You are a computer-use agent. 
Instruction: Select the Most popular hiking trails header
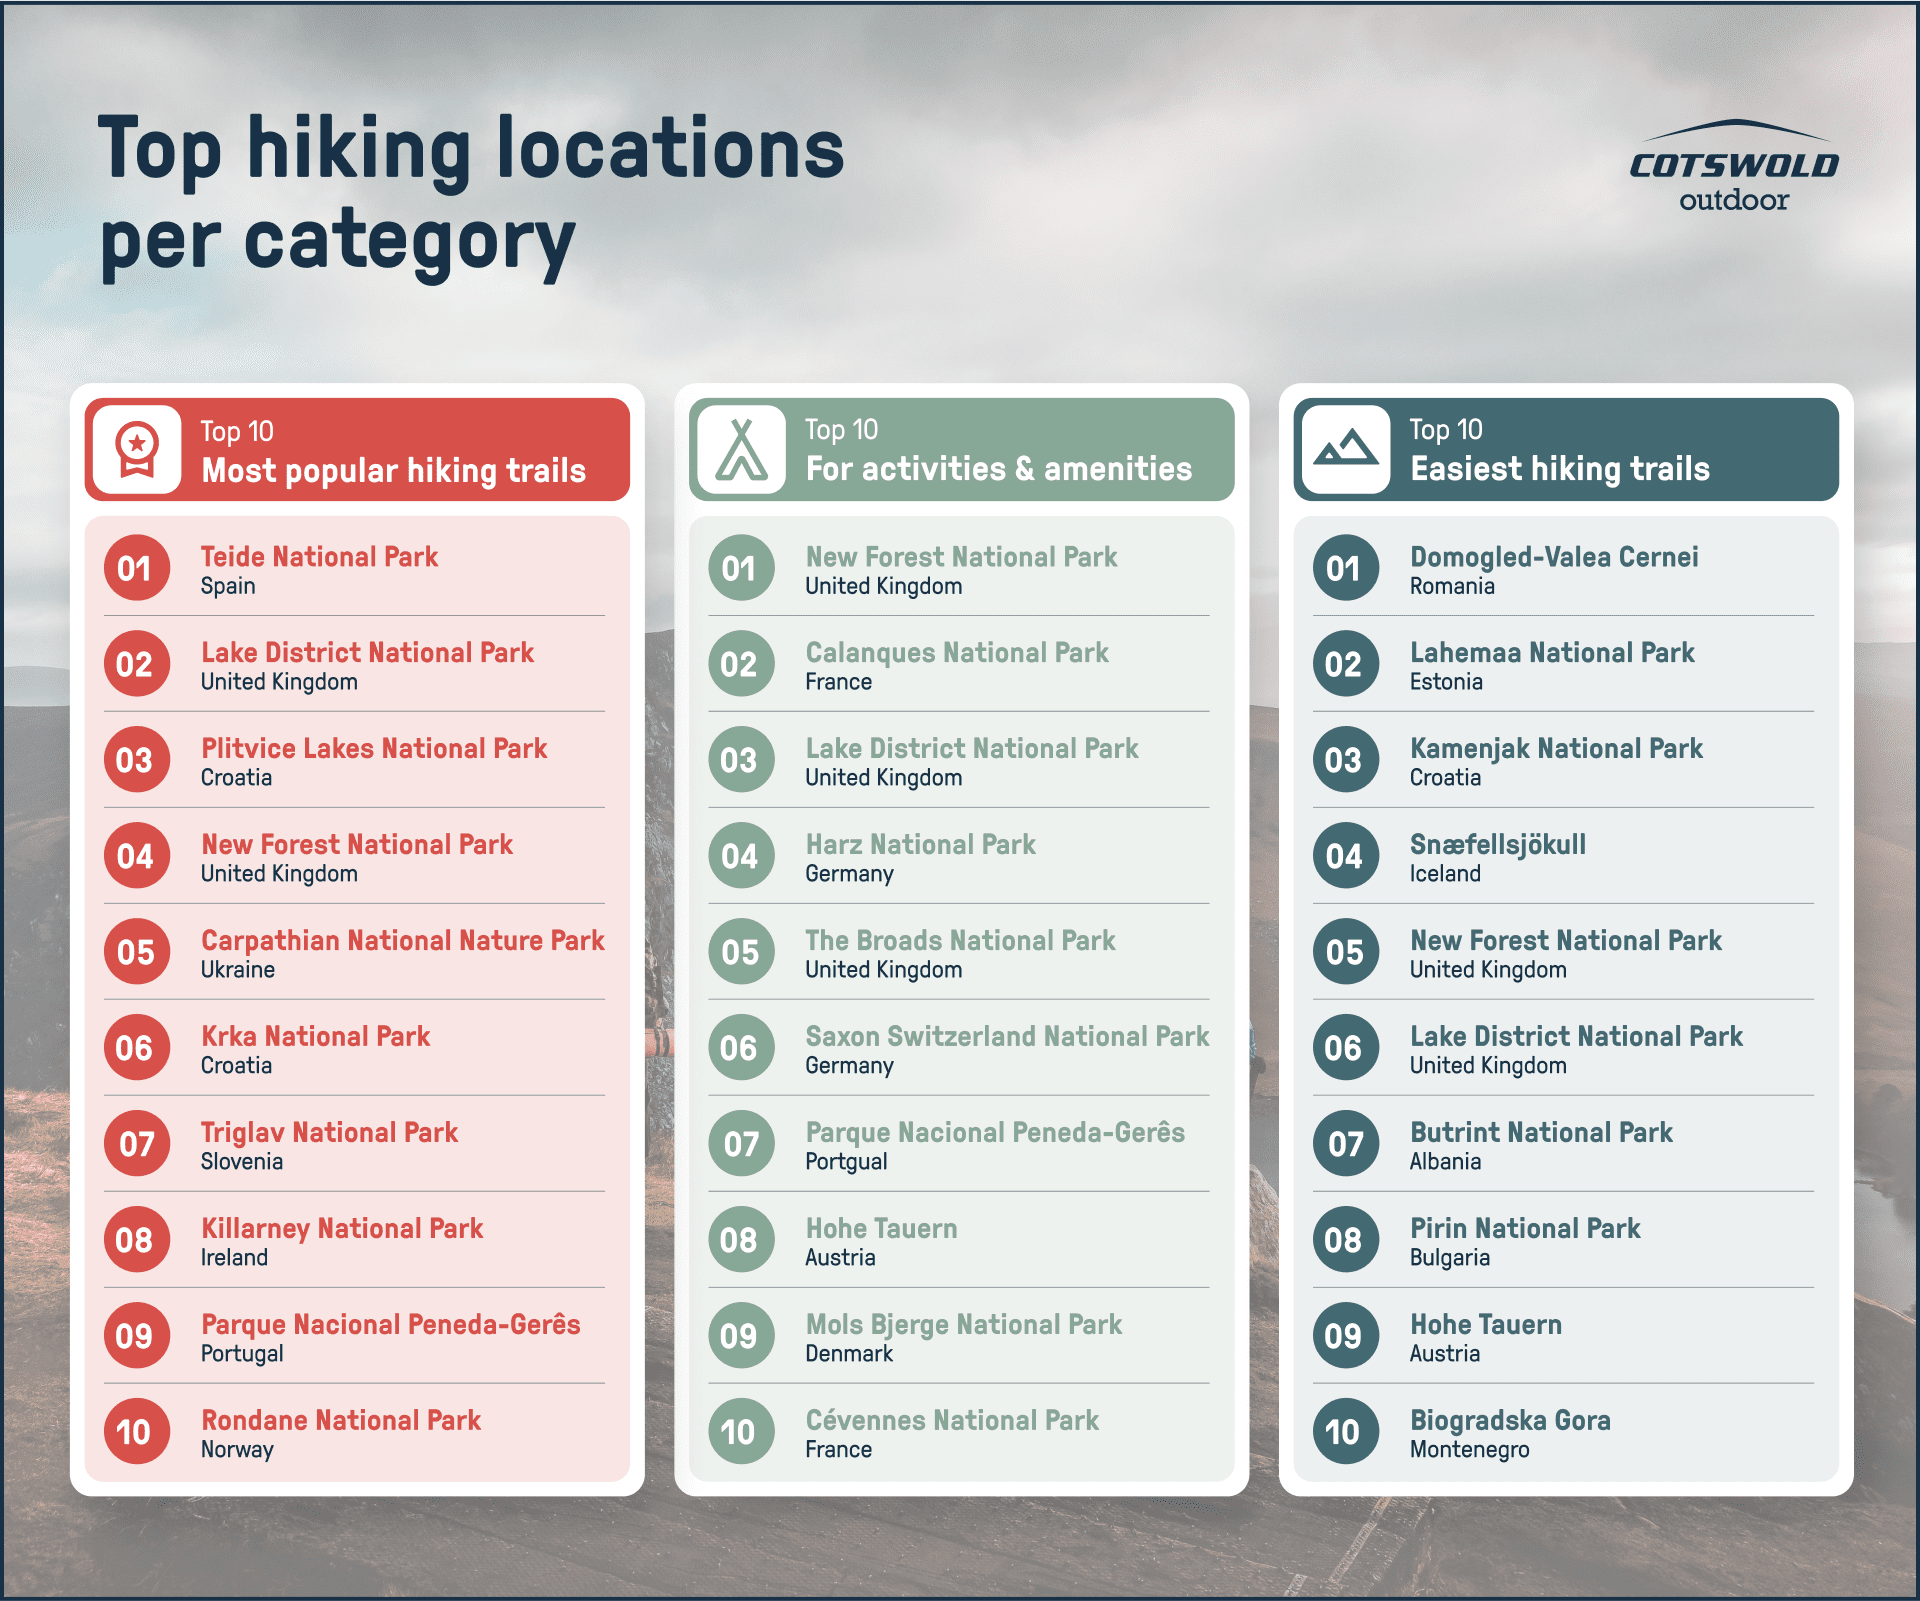394,470
